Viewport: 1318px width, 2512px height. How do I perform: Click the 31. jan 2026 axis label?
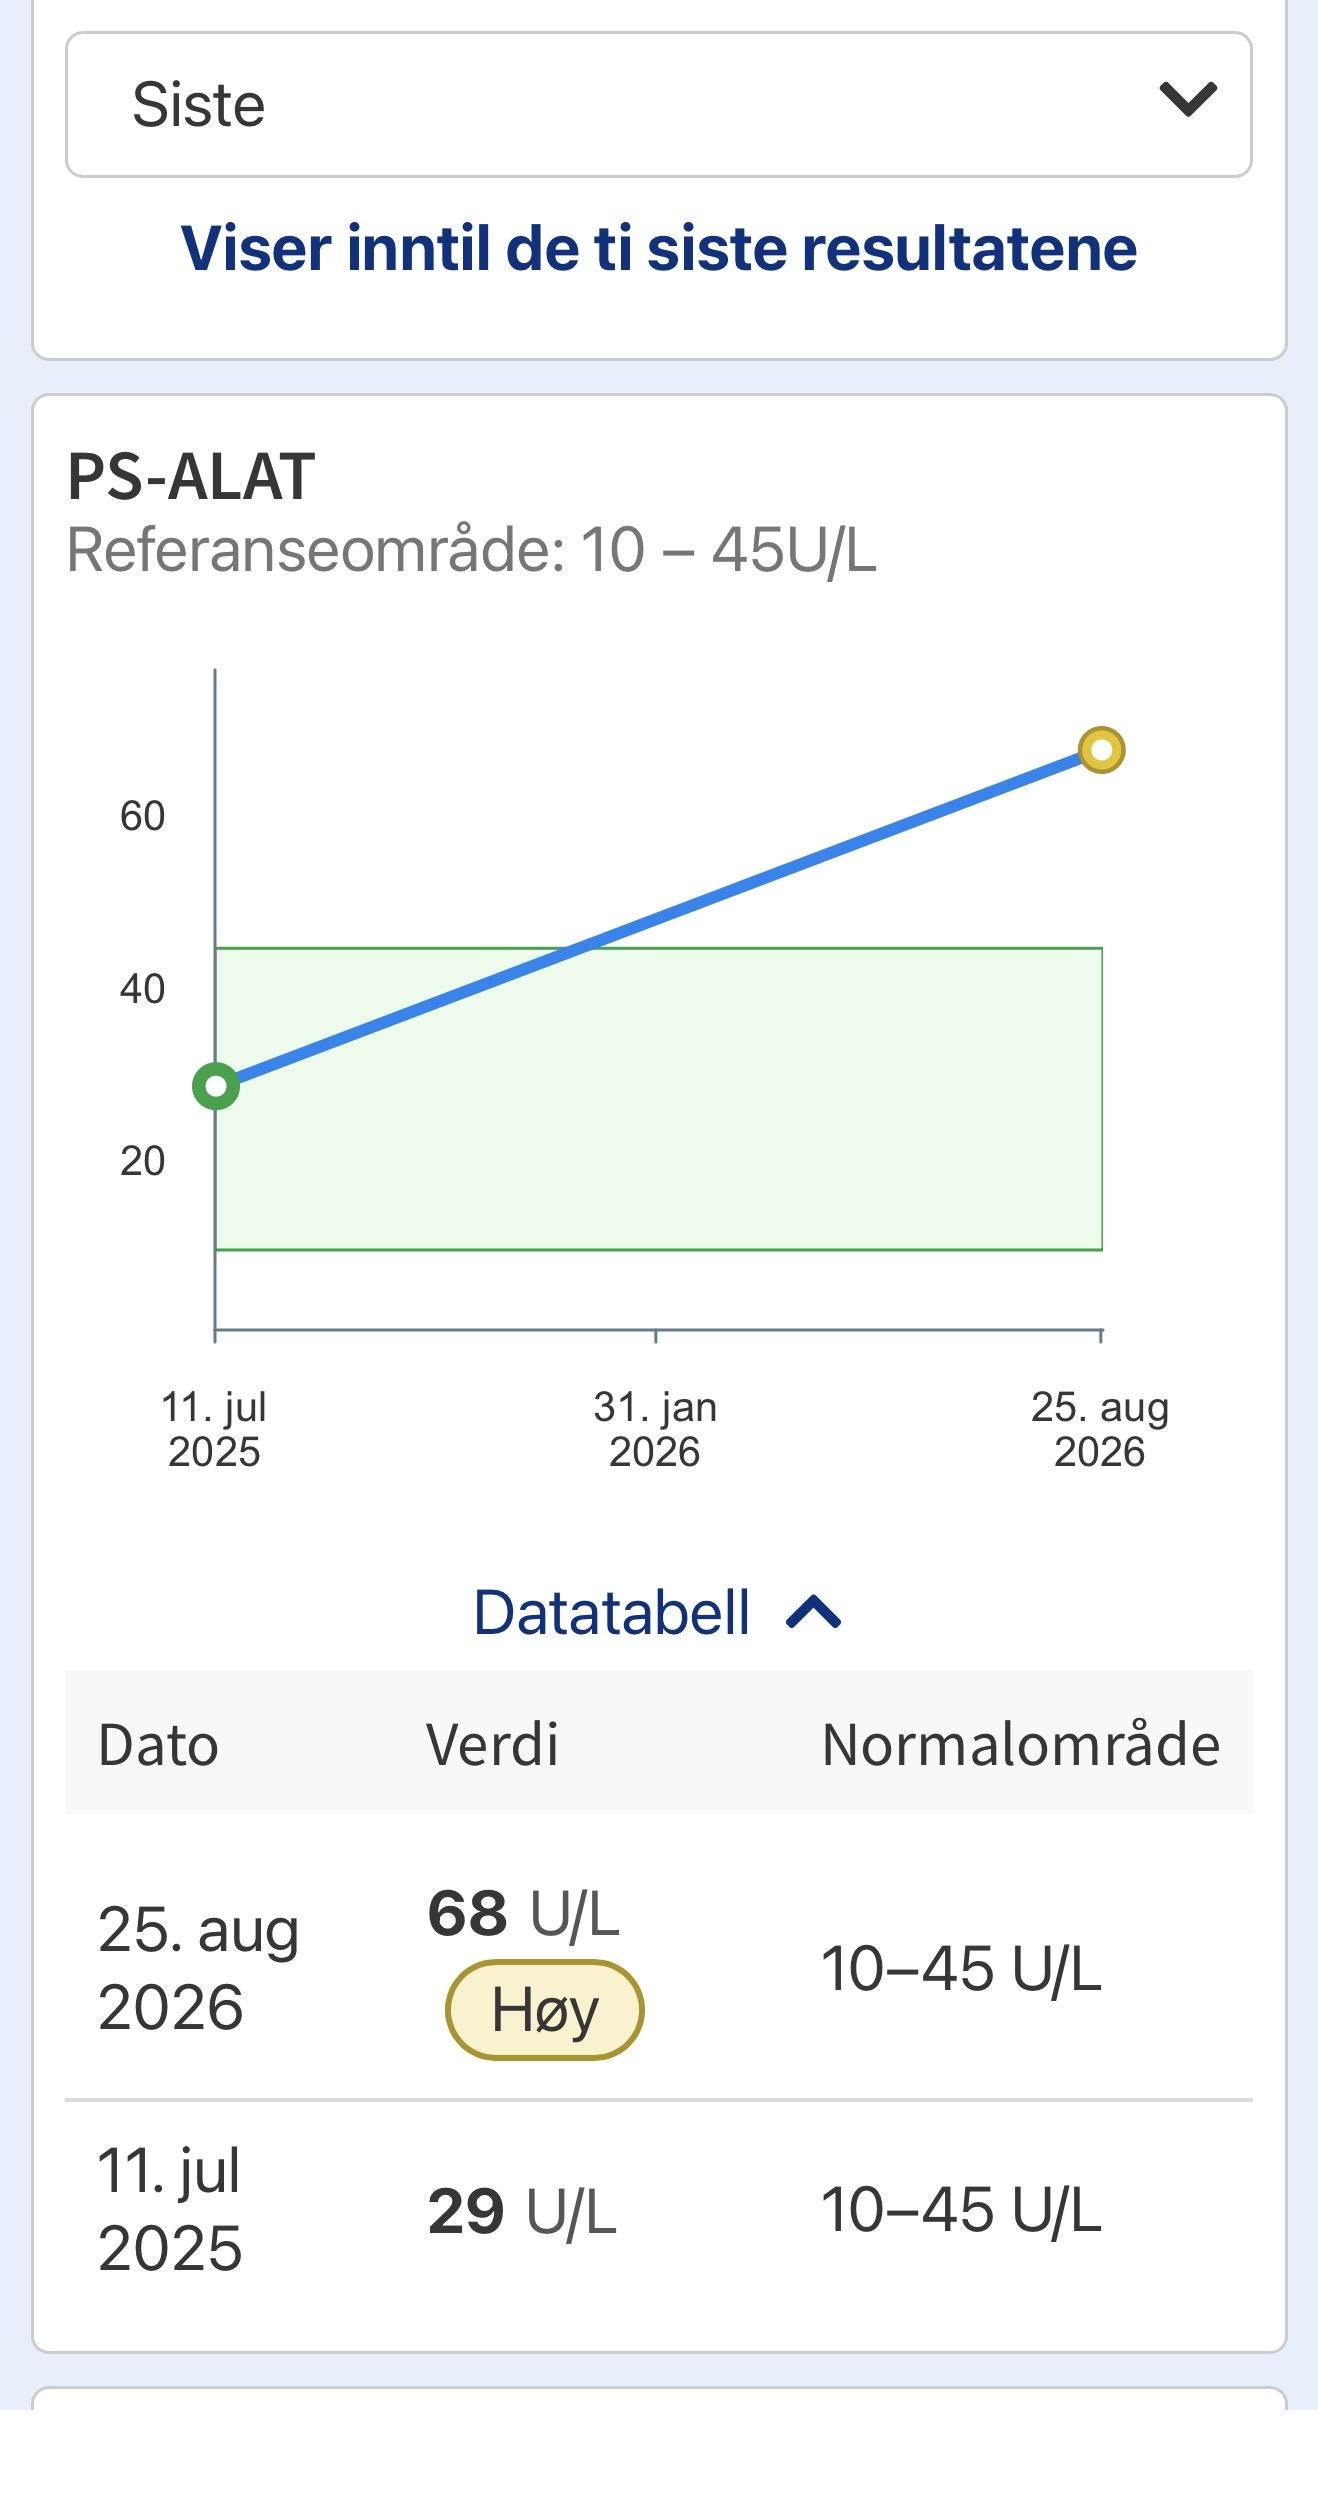[x=655, y=1429]
